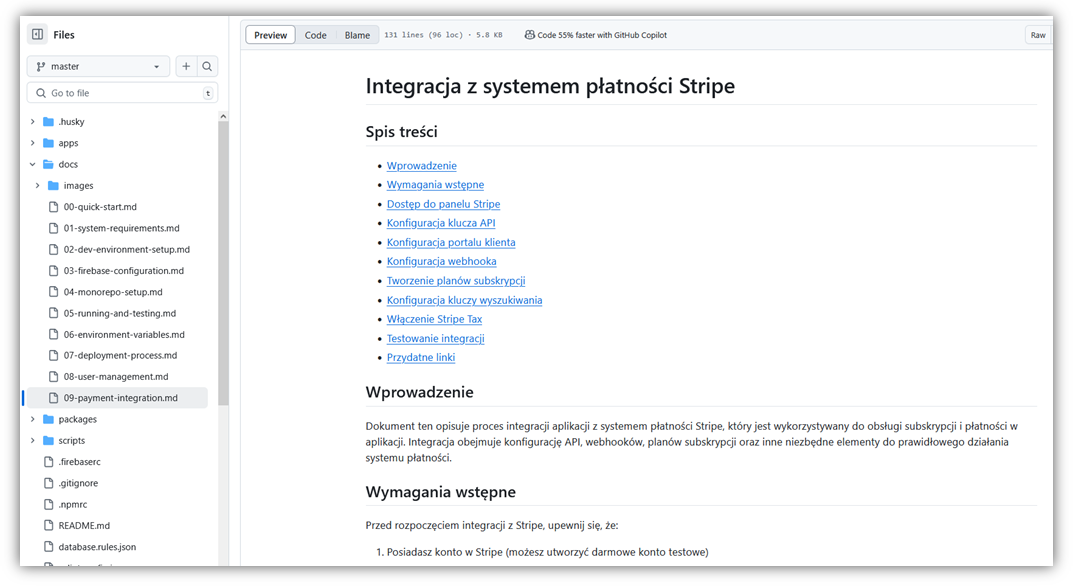The width and height of the screenshot is (1076, 587).
Task: Open 01-system-requirements.md in tree
Action: point(121,228)
